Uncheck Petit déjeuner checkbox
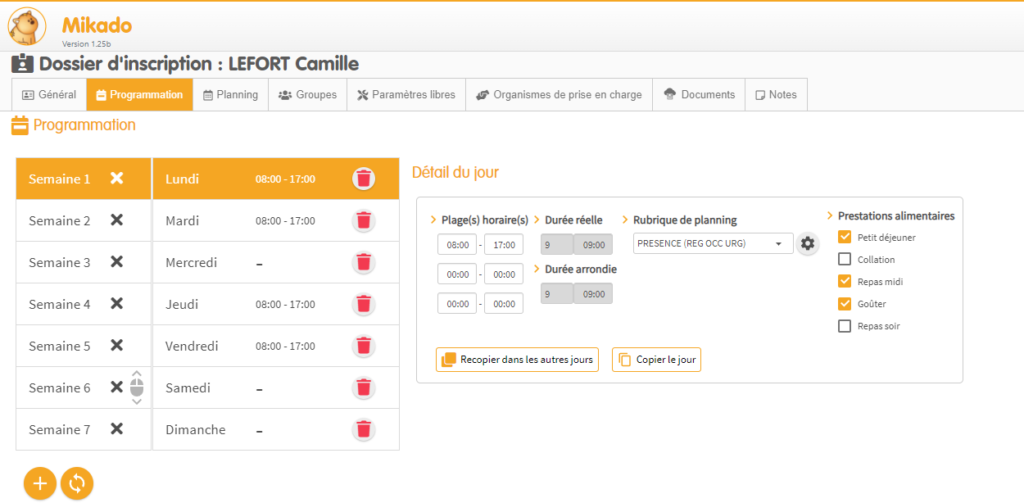This screenshot has width=1024, height=503. click(845, 237)
